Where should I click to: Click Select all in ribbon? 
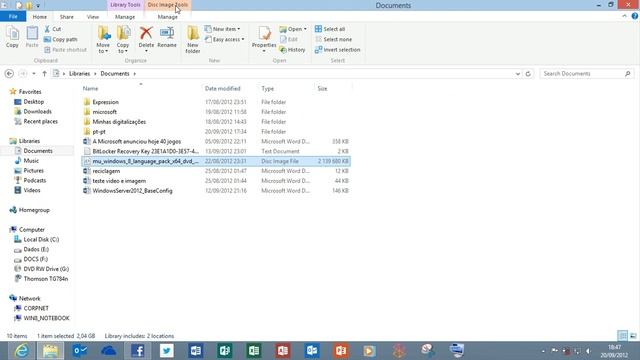tap(330, 29)
